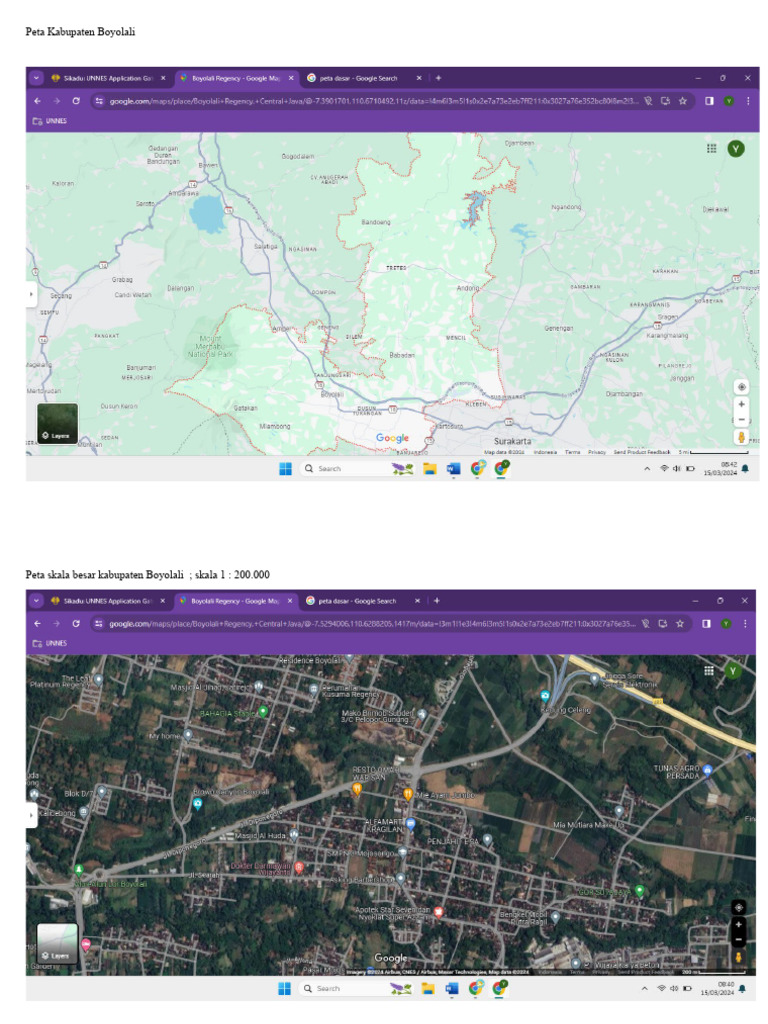This screenshot has width=768, height=1024.
Task: Toggle the browser side panel in upper window
Action: click(709, 101)
